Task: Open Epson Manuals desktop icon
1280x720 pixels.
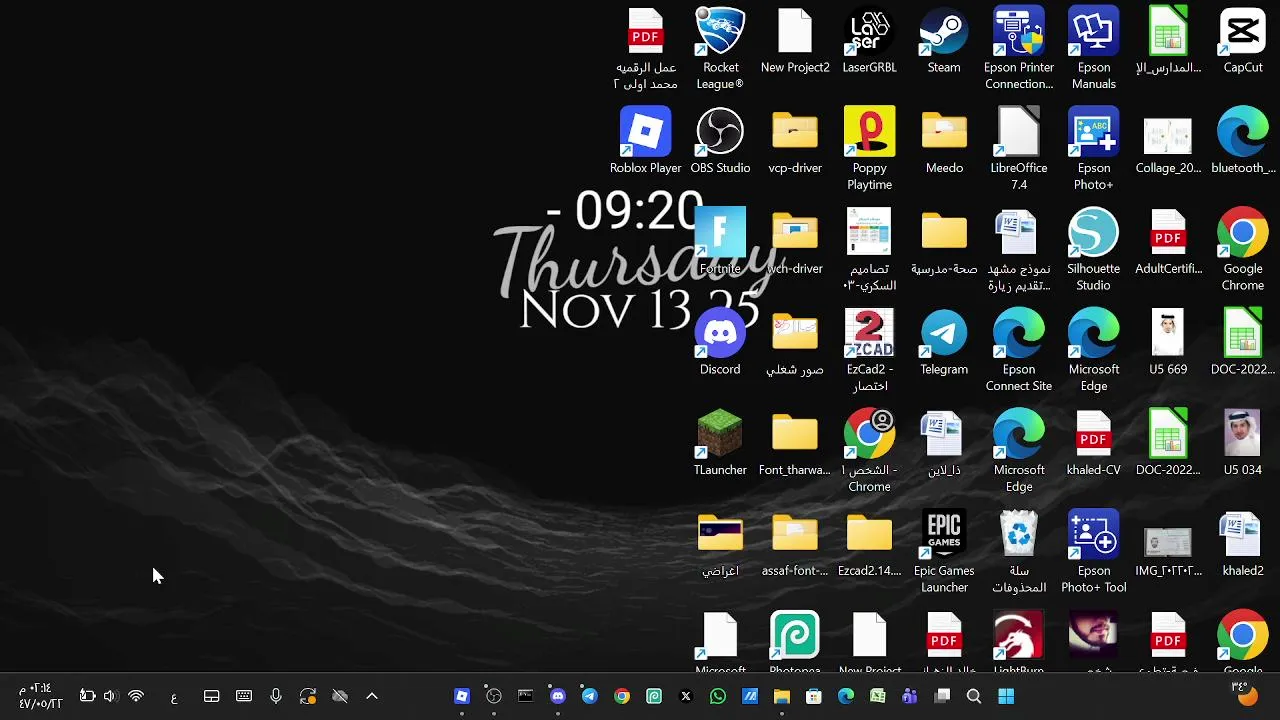Action: (x=1093, y=47)
